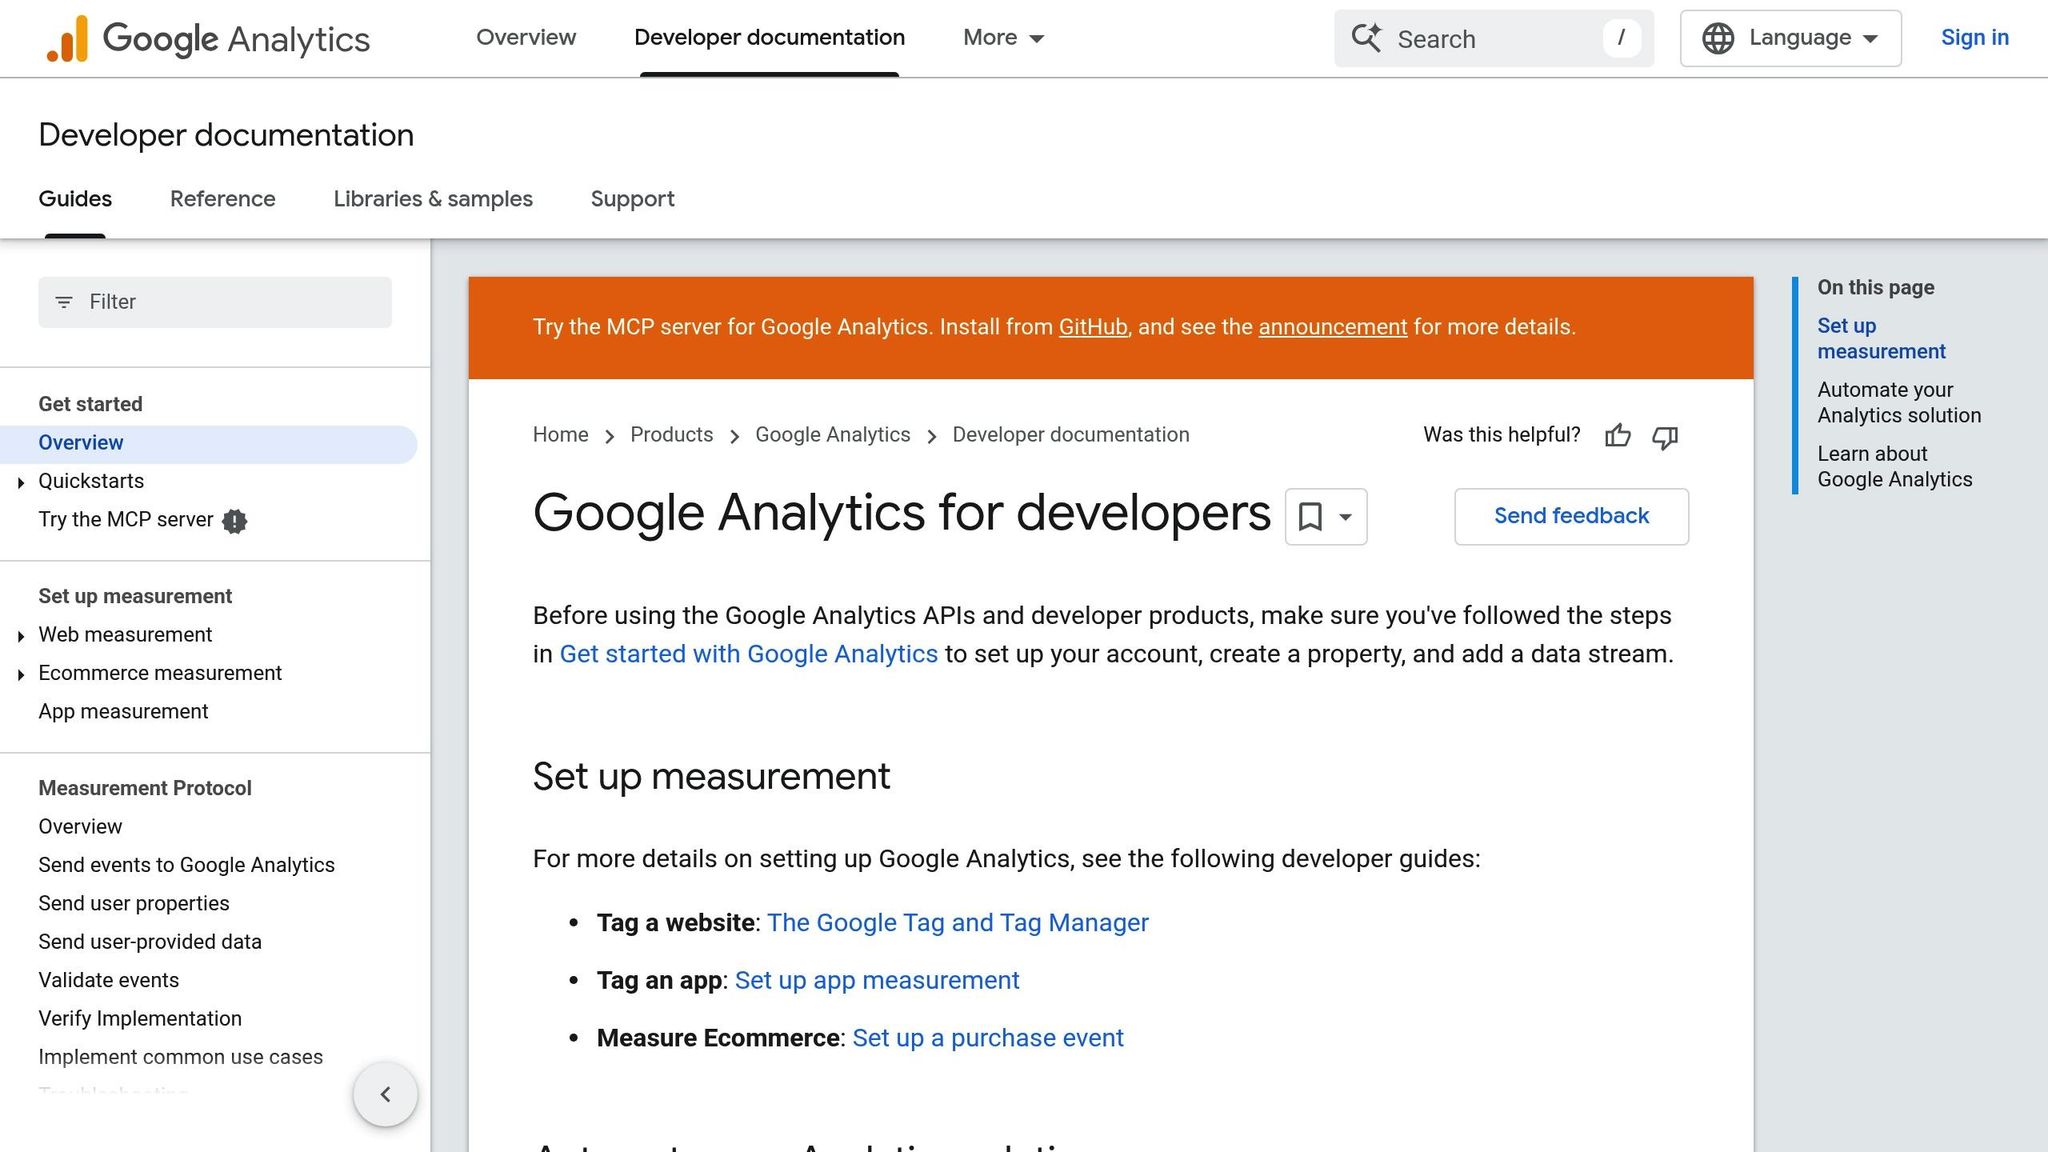Switch to the Guides tab
This screenshot has height=1152, width=2048.
75,199
